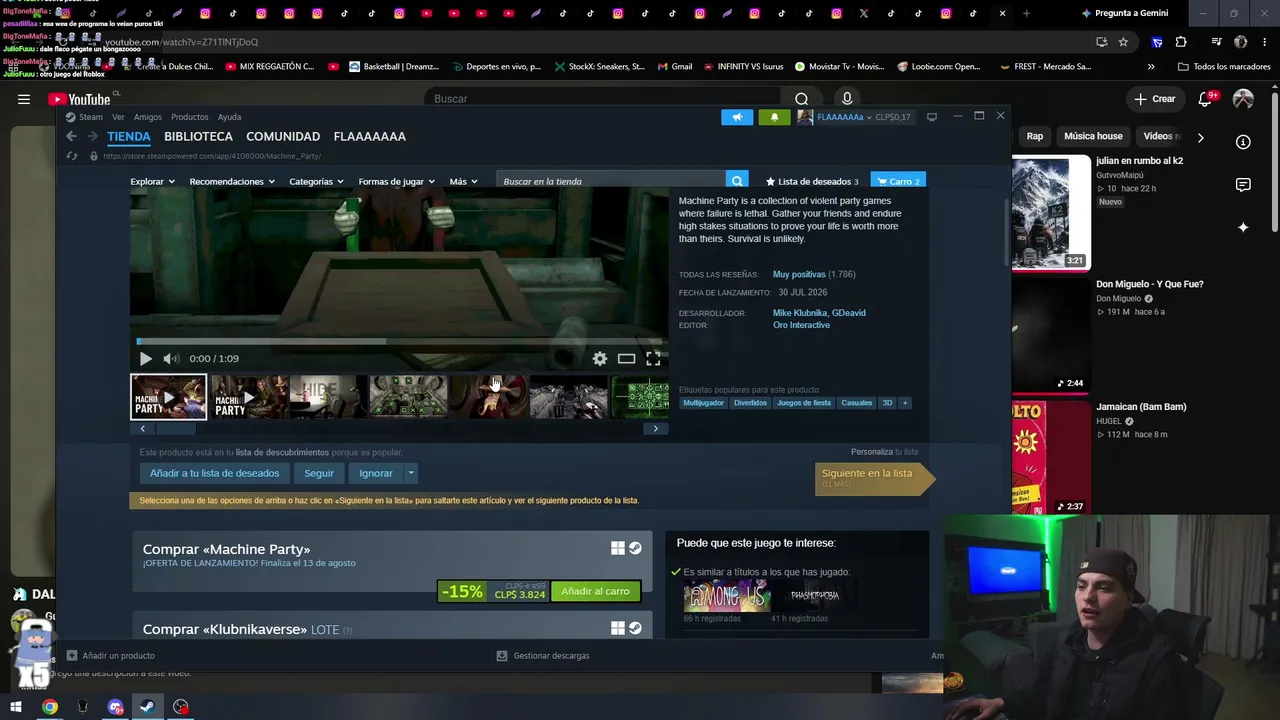
Task: Open Chrome from the taskbar
Action: point(50,707)
